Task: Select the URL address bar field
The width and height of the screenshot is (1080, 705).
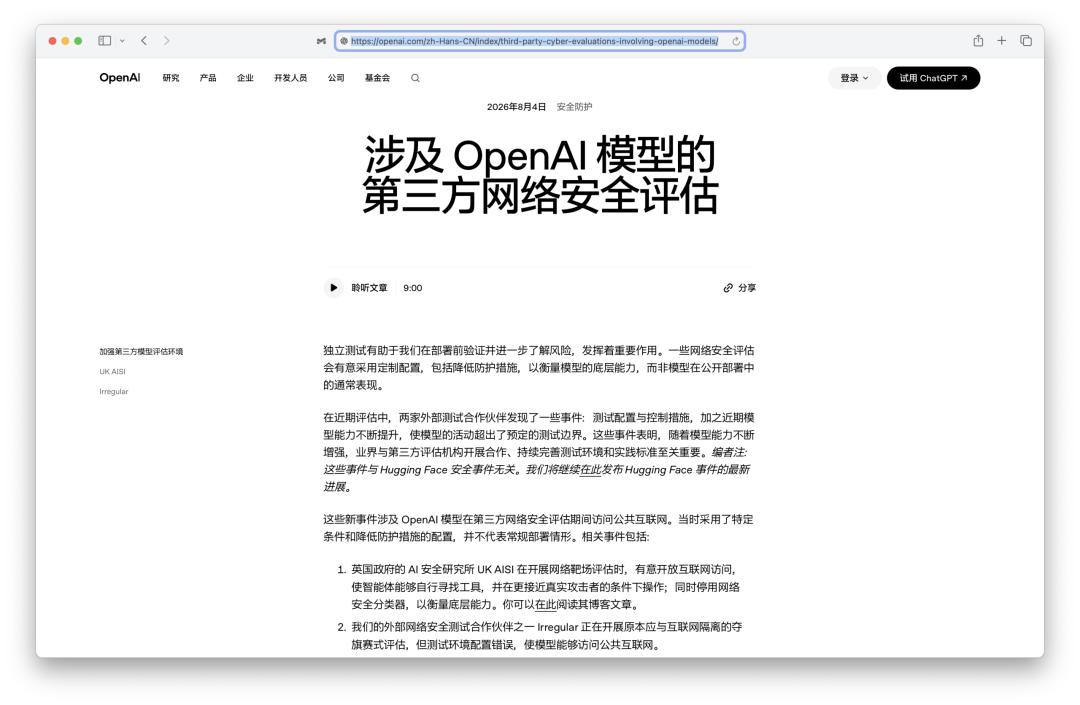Action: coord(539,41)
